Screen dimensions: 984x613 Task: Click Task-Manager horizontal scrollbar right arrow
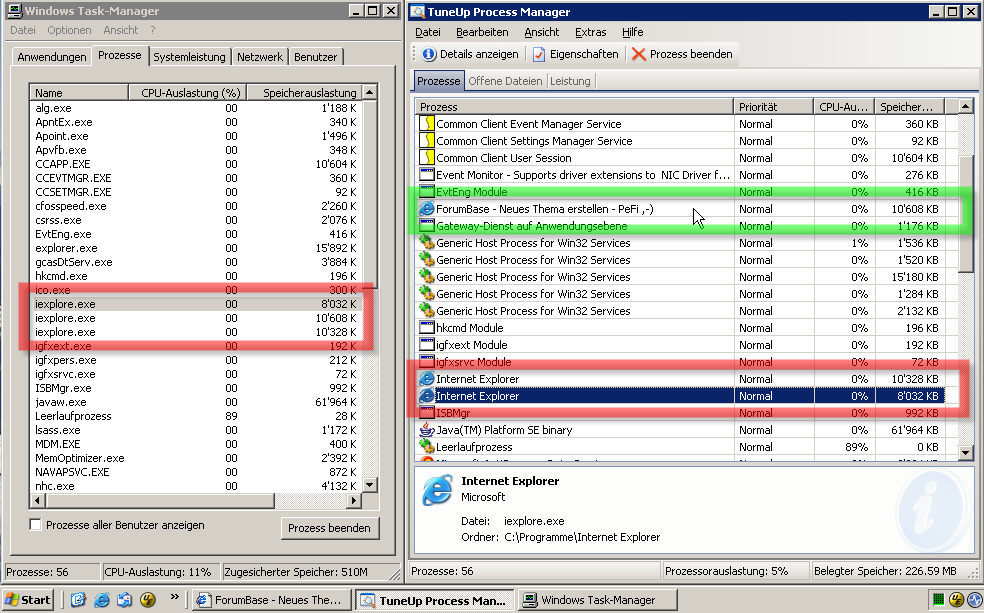(x=354, y=500)
